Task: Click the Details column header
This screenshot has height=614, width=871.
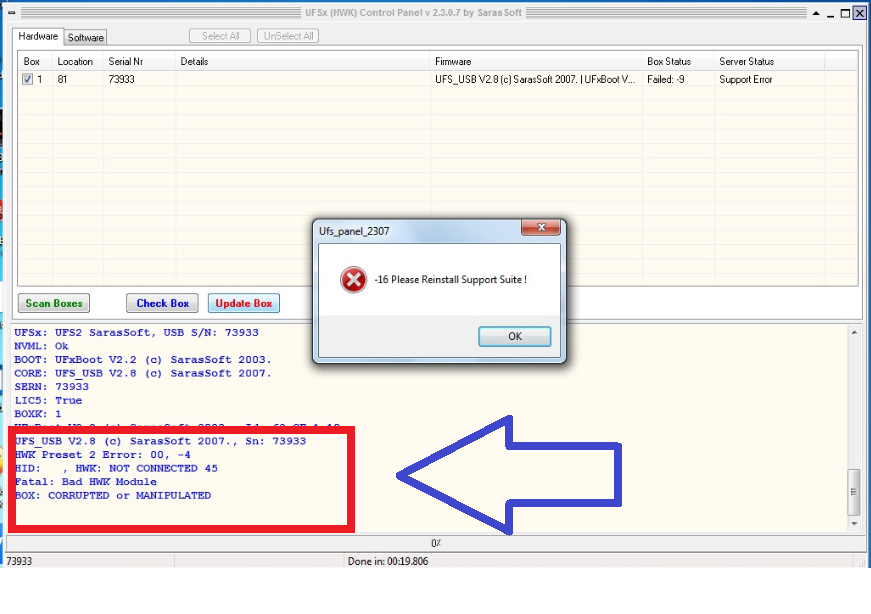Action: [x=303, y=61]
